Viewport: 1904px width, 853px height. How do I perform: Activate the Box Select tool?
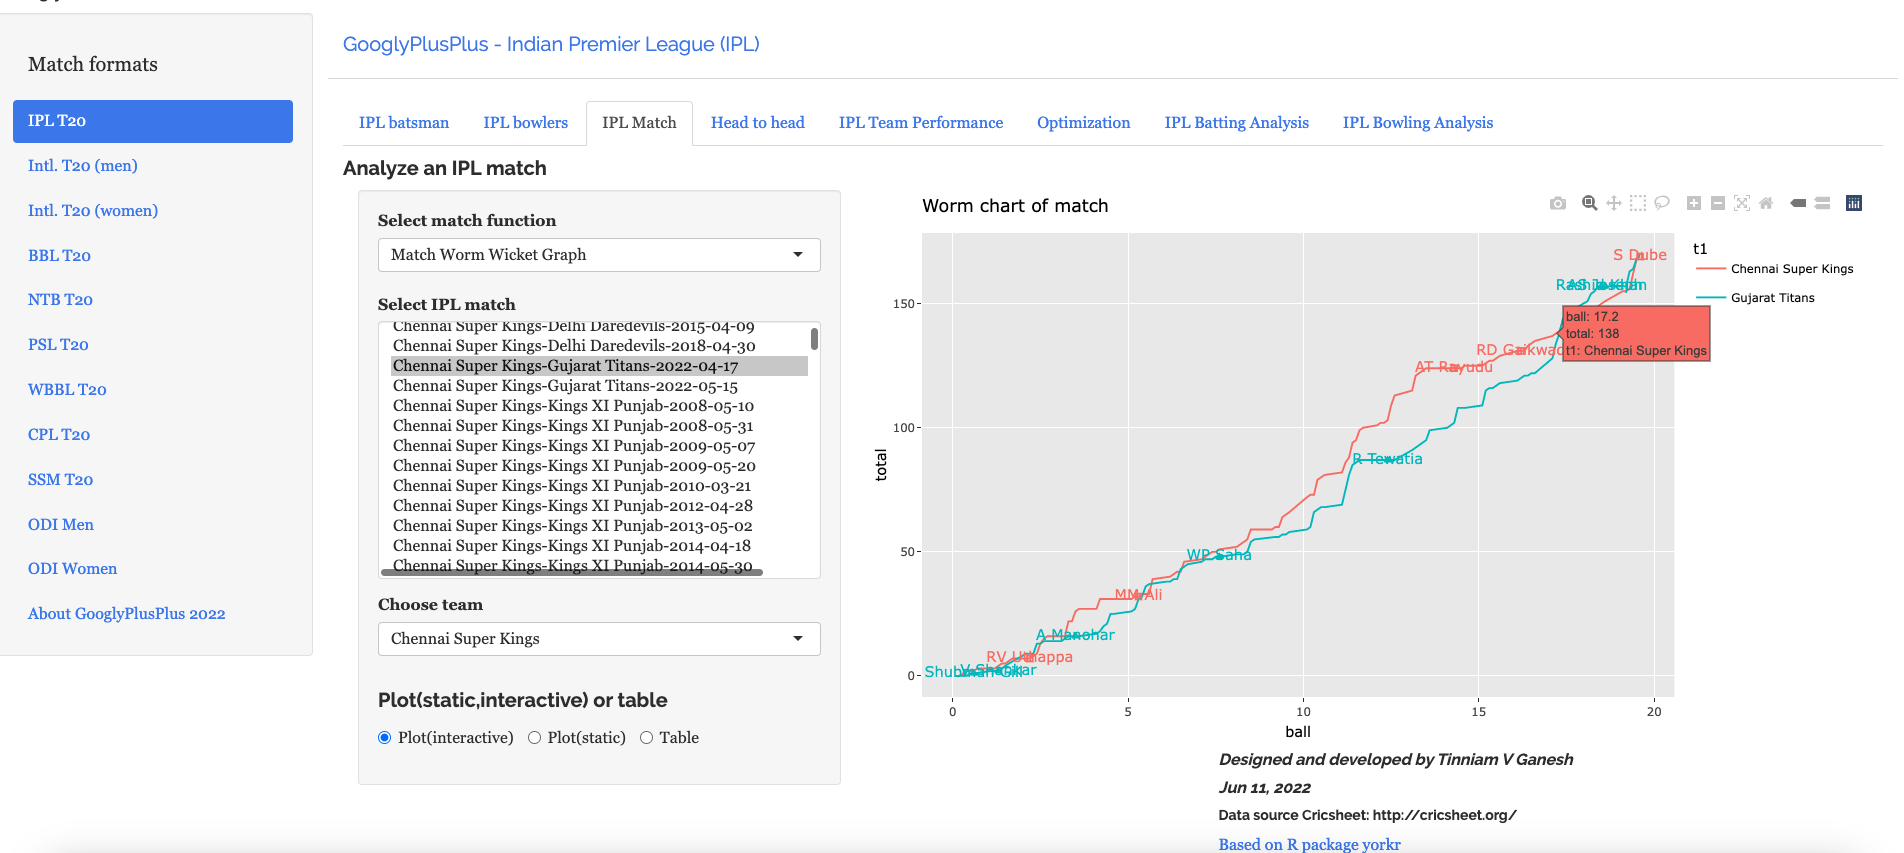click(1637, 203)
